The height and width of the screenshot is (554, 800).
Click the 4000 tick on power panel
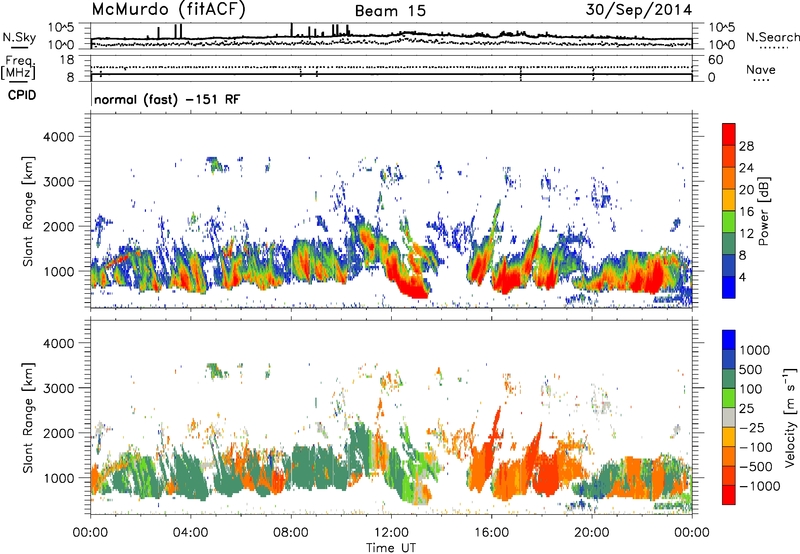point(58,137)
